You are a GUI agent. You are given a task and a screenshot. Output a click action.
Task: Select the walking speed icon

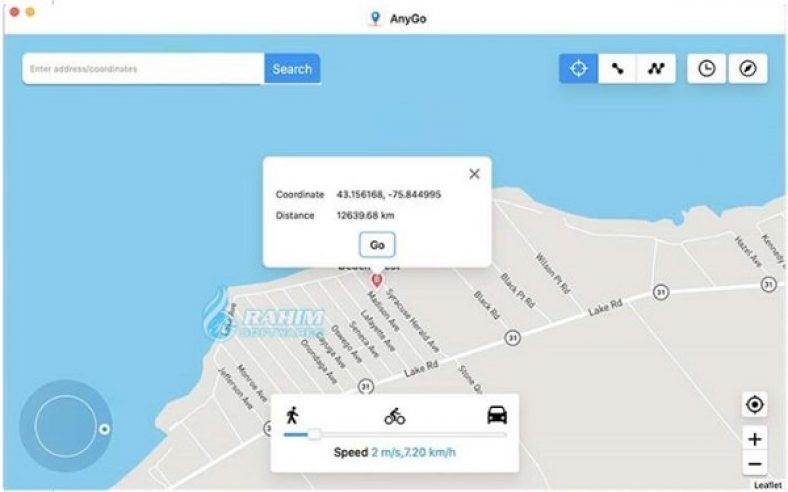292,416
